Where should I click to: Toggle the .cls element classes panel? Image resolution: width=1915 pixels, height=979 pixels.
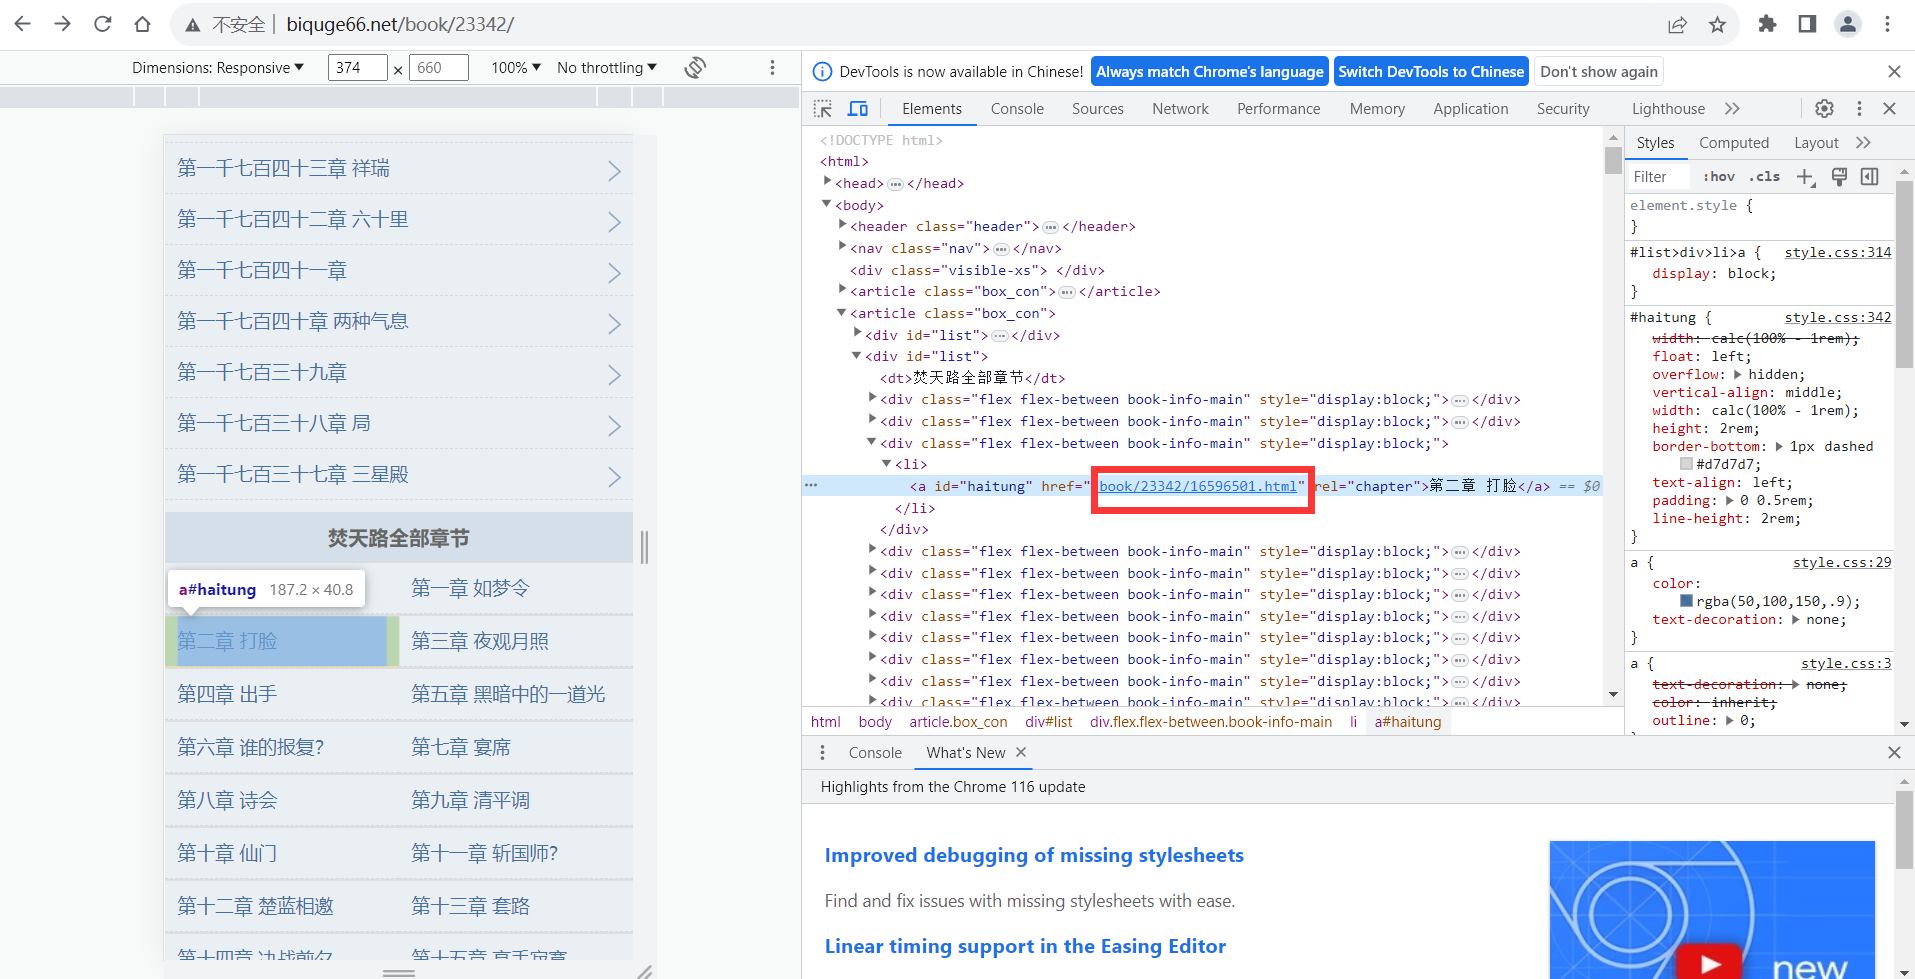tap(1765, 177)
